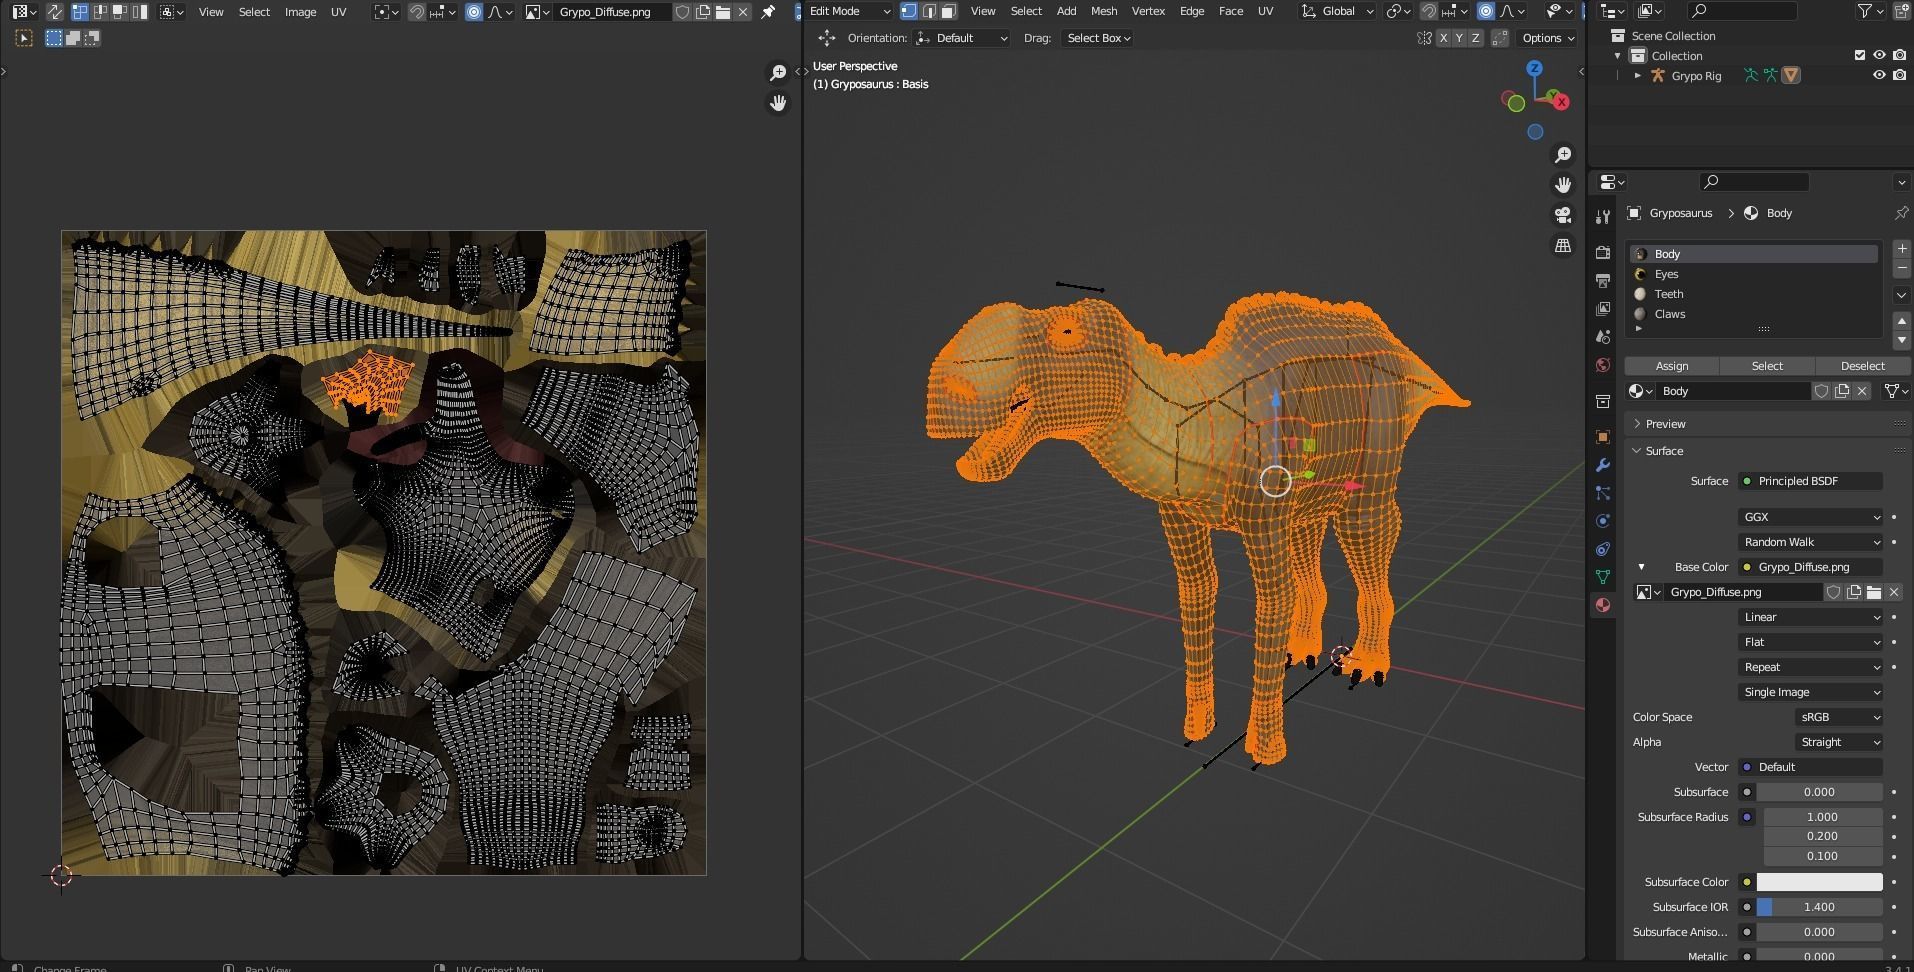1914x972 pixels.
Task: Click pan hand gizmo in UV editor
Action: pos(777,103)
